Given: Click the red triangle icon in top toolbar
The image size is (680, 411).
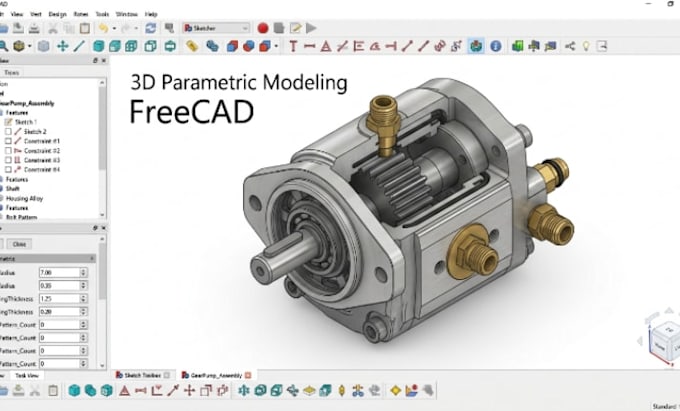Looking at the screenshot, I should pyautogui.click(x=326, y=46).
